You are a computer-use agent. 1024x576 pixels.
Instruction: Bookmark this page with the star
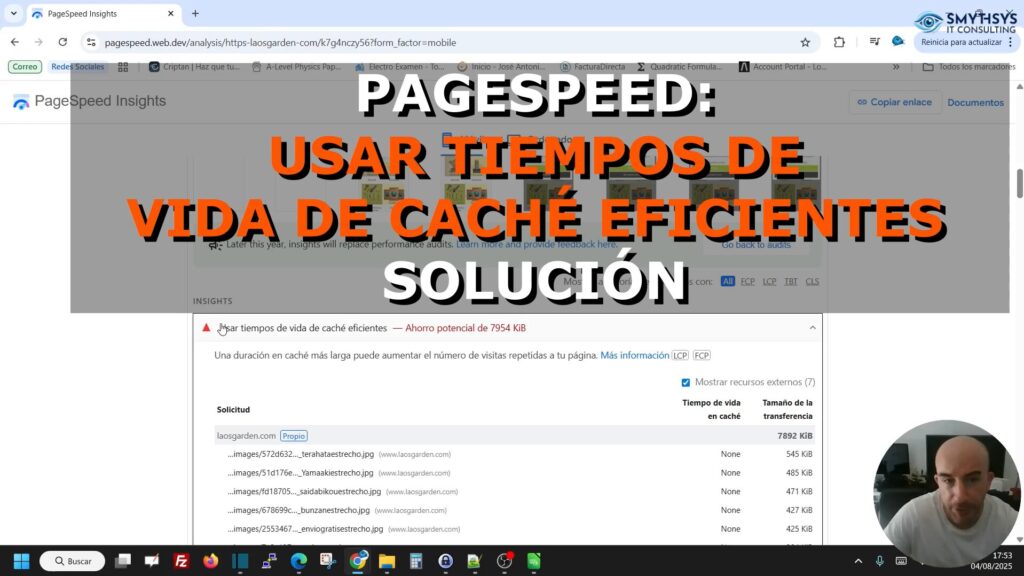(x=805, y=42)
